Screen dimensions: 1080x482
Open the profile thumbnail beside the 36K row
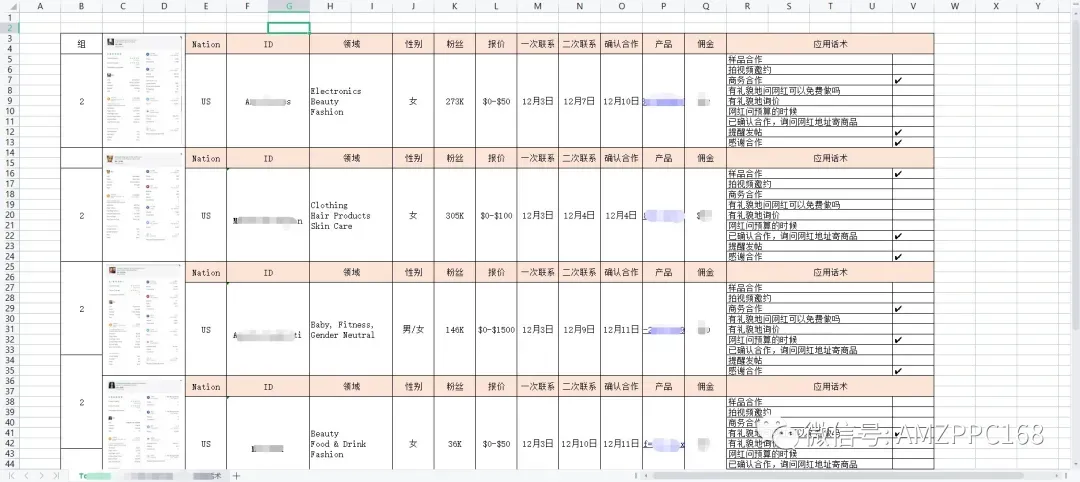[x=144, y=423]
